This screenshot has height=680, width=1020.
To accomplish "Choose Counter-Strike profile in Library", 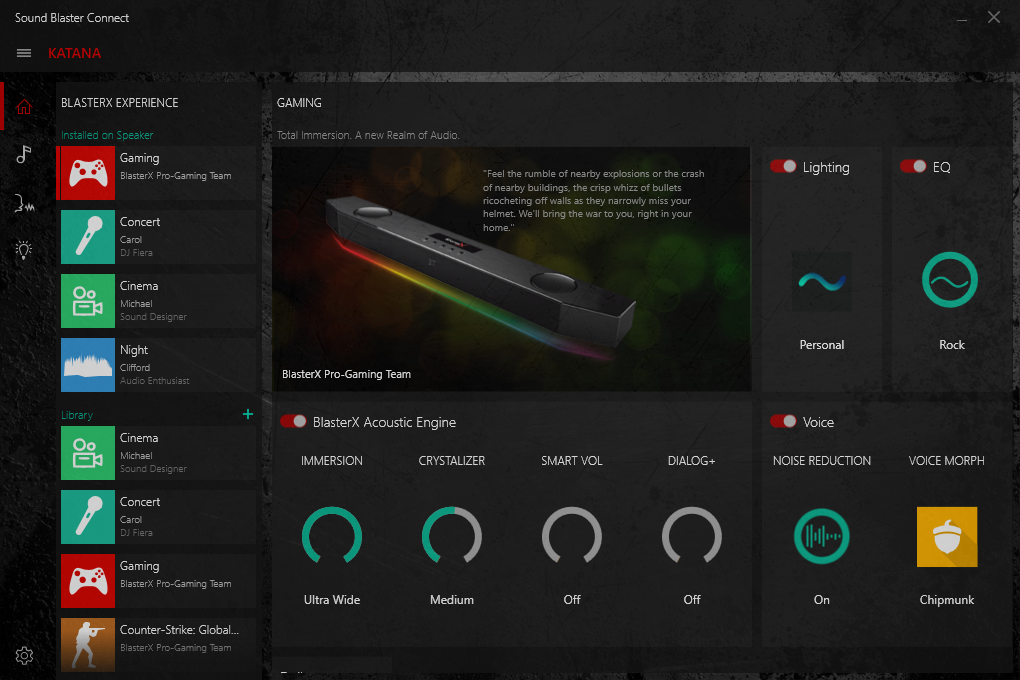I will 157,638.
